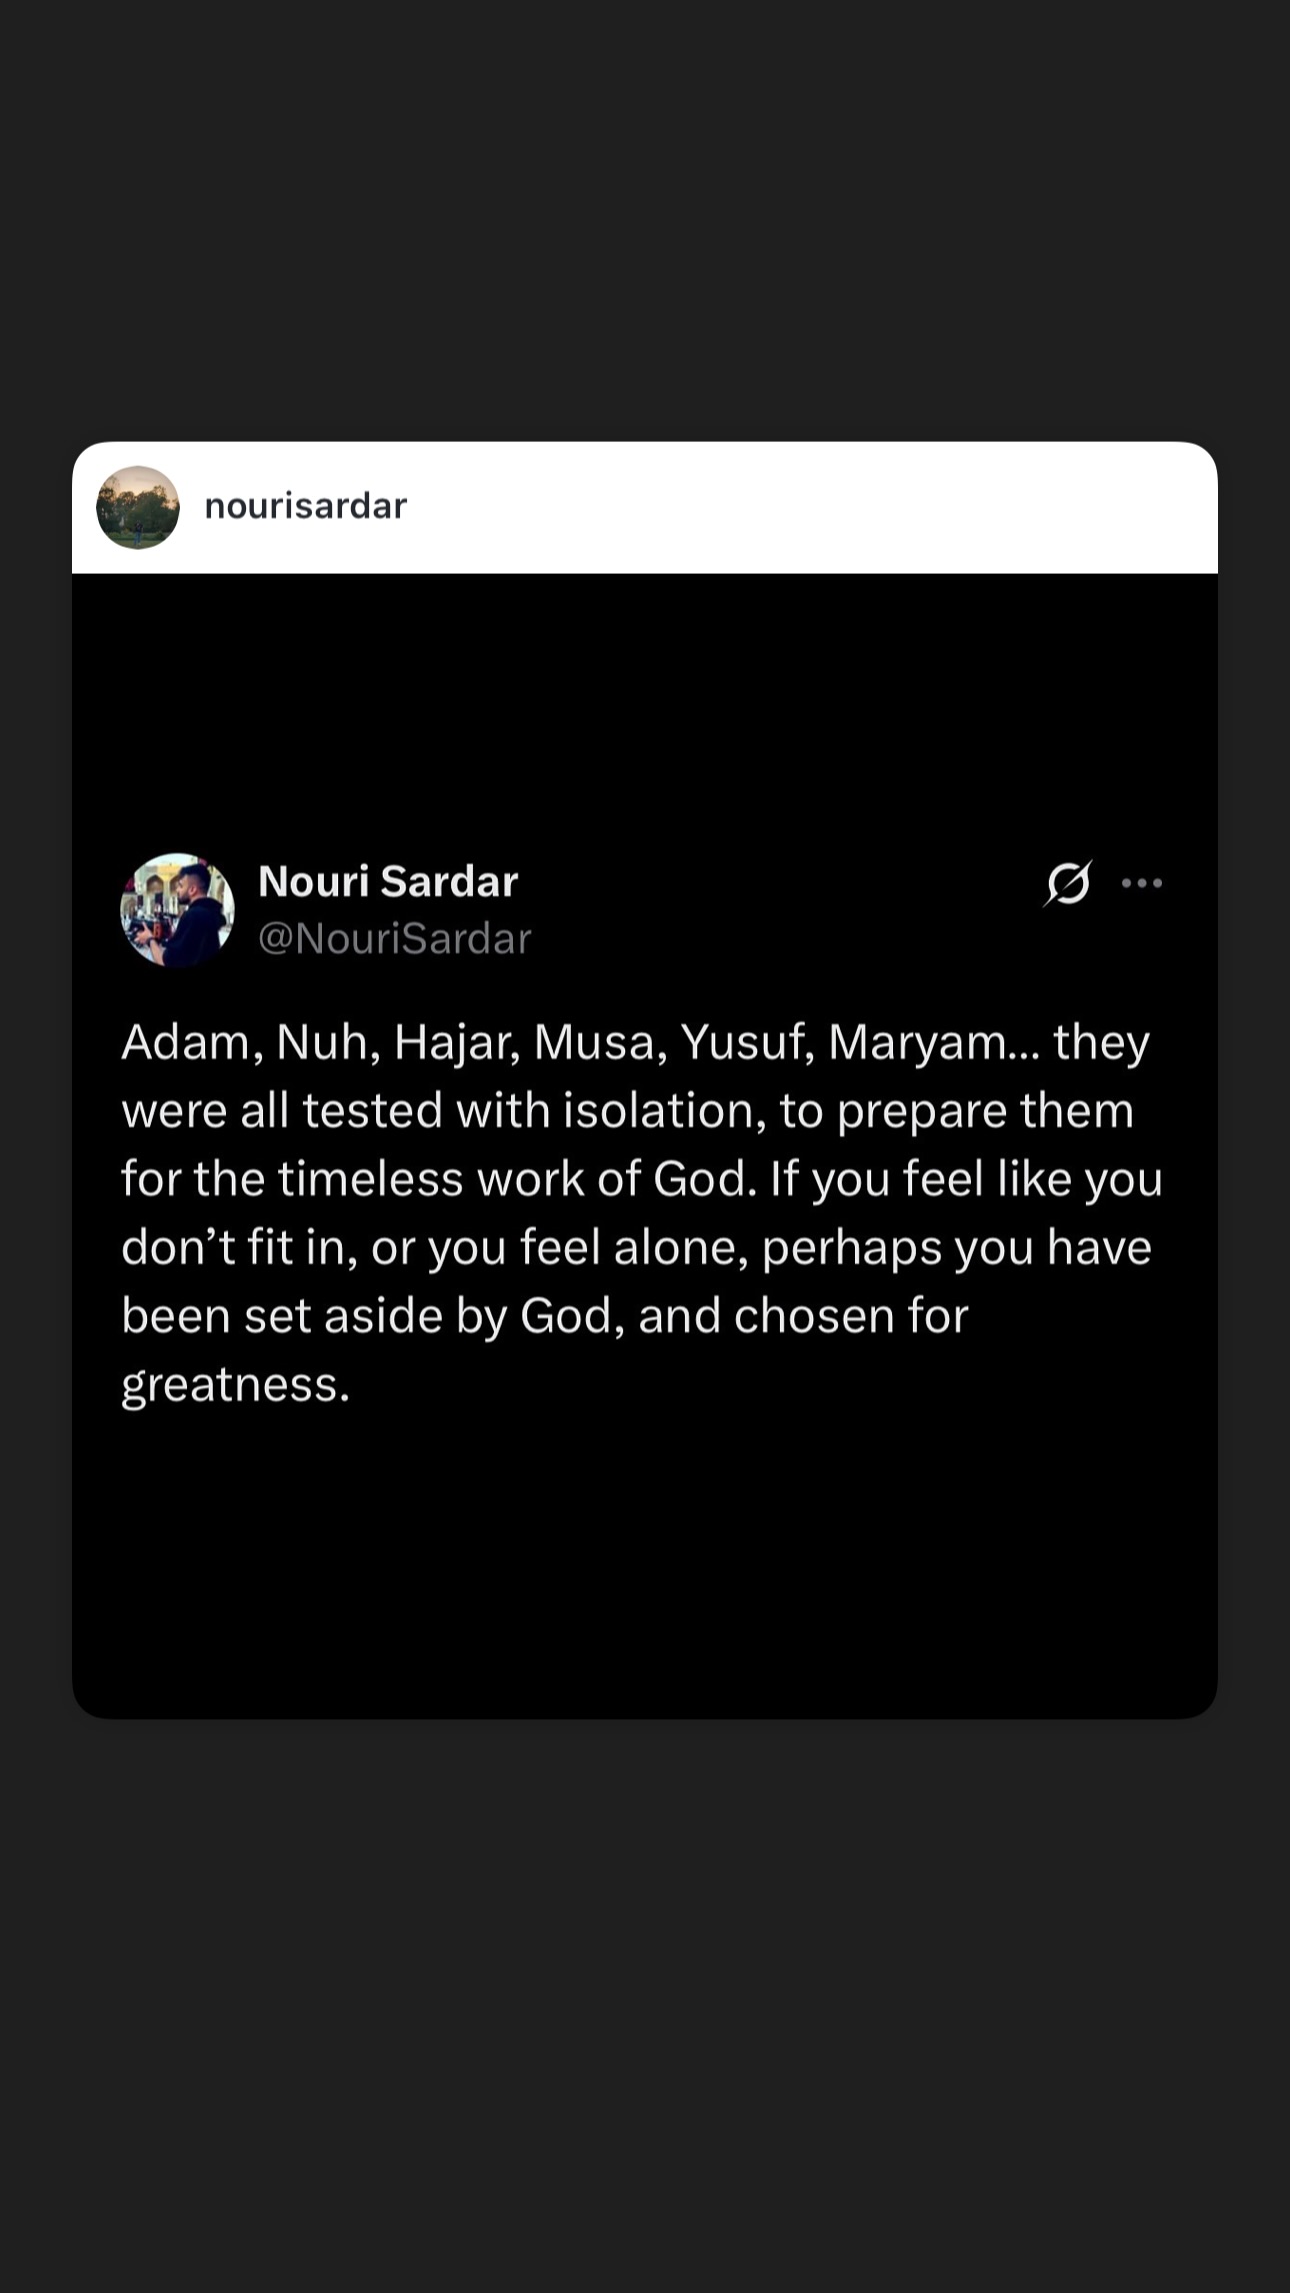The width and height of the screenshot is (1290, 2293).
Task: Tap the tweet text paragraph
Action: coord(642,1213)
